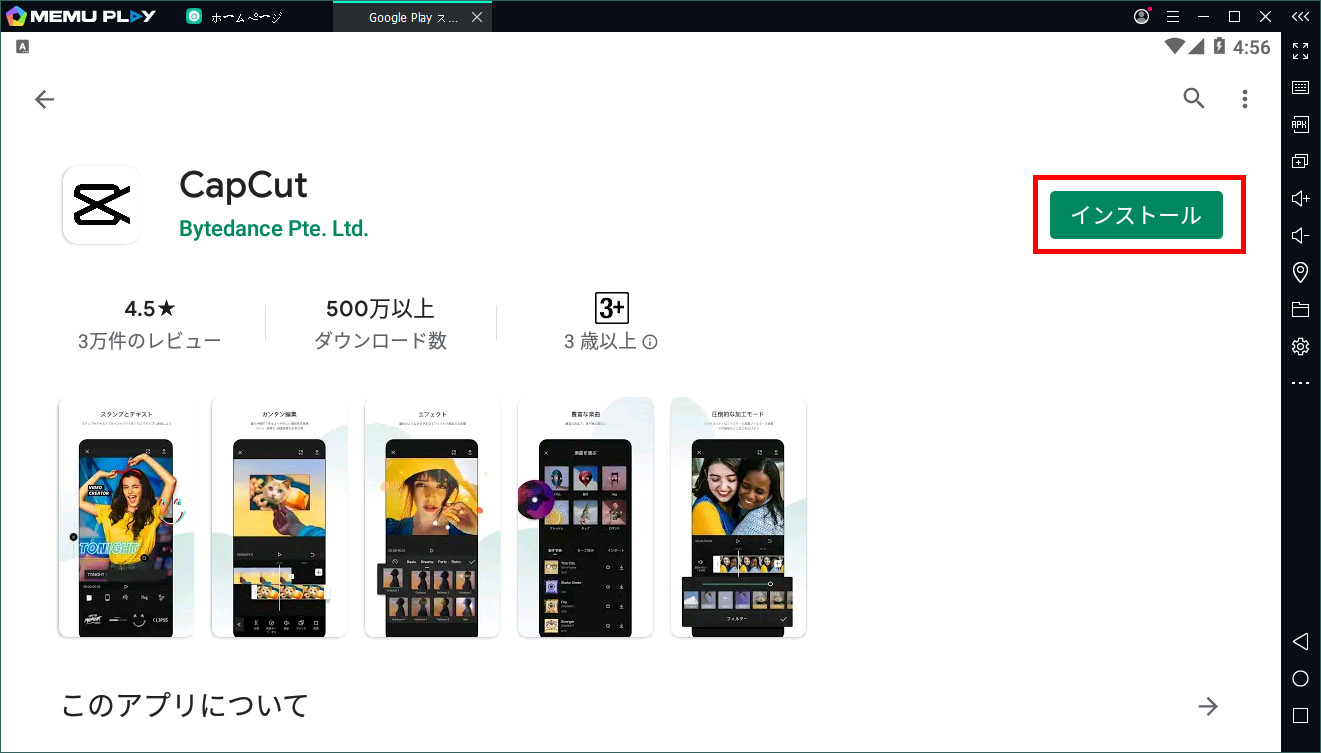
Task: Click the APK install icon
Action: 1300,124
